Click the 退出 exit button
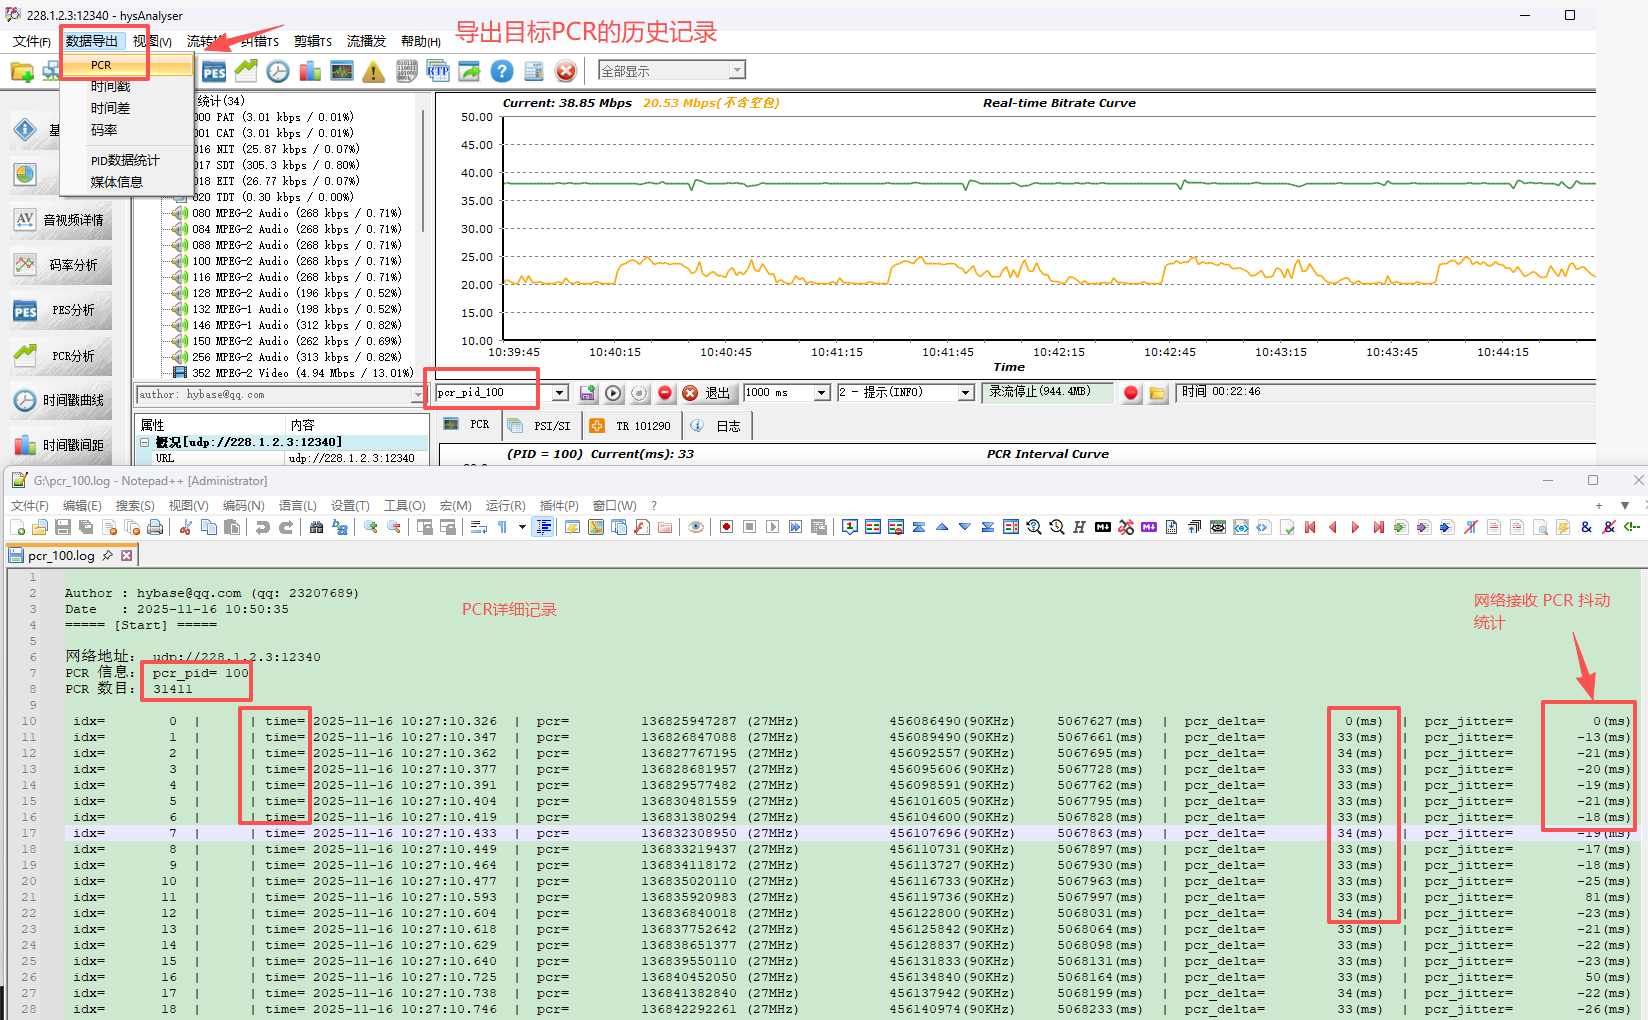This screenshot has width=1648, height=1020. click(707, 393)
